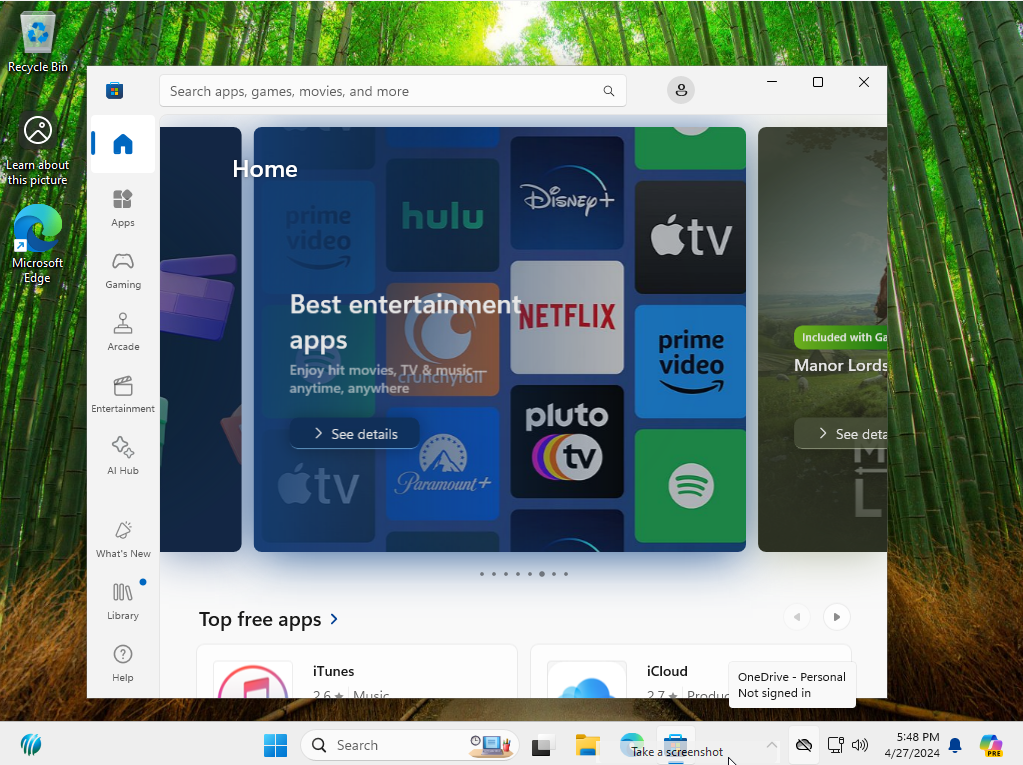Open AI Hub from sidebar
Screen dimensions: 1023x765
pos(123,455)
